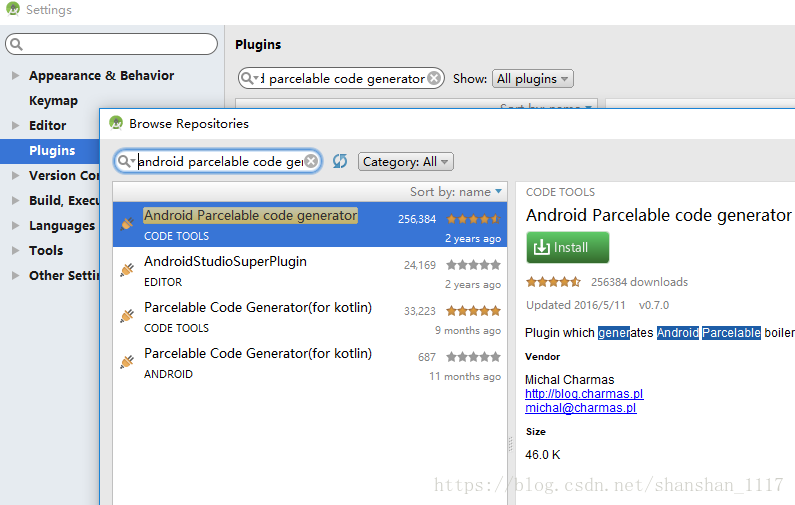The width and height of the screenshot is (795, 505).
Task: Expand the Editor settings node
Action: click(x=15, y=125)
